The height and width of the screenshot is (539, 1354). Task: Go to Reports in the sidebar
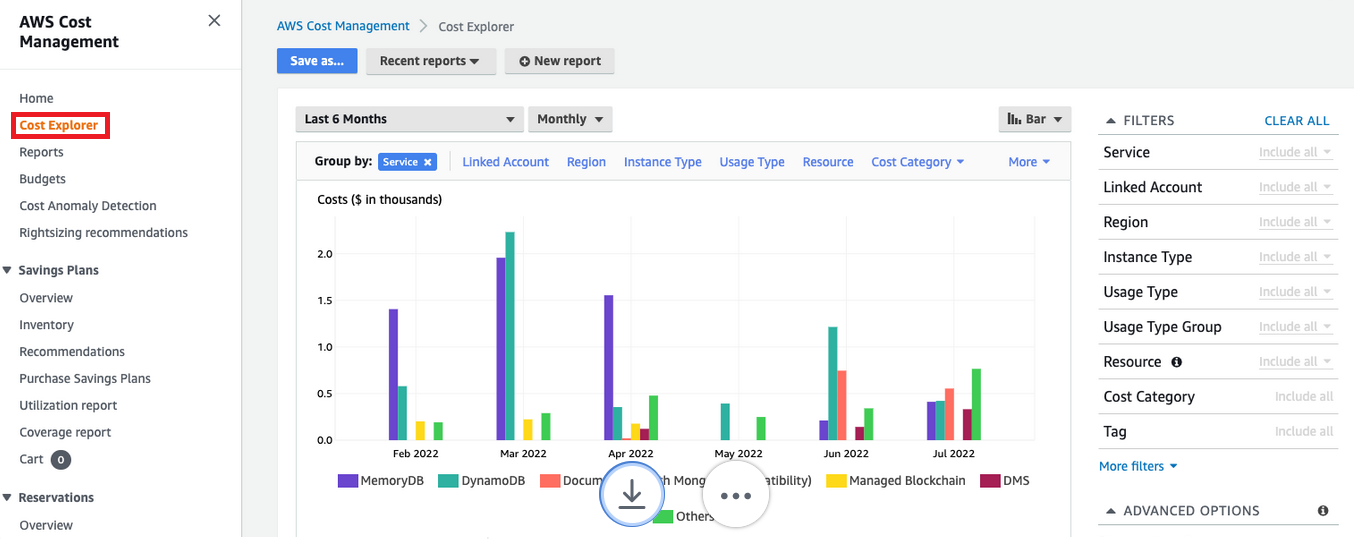point(41,152)
